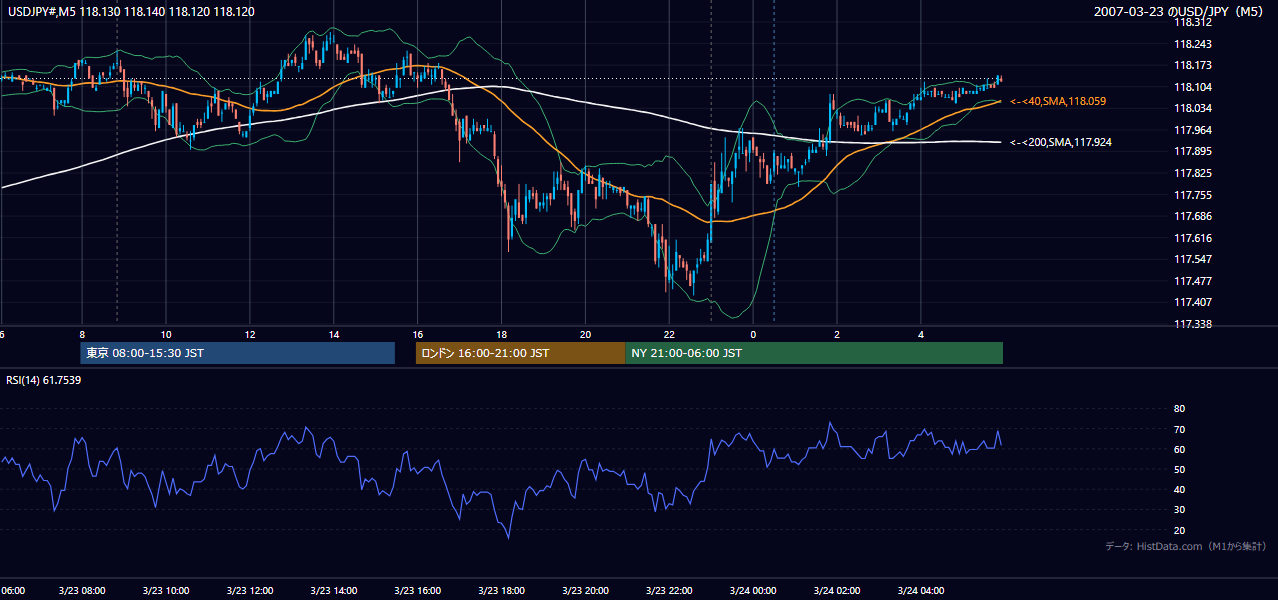1278x600 pixels.
Task: Click the 3/23 16:00 time axis label
Action: click(418, 591)
